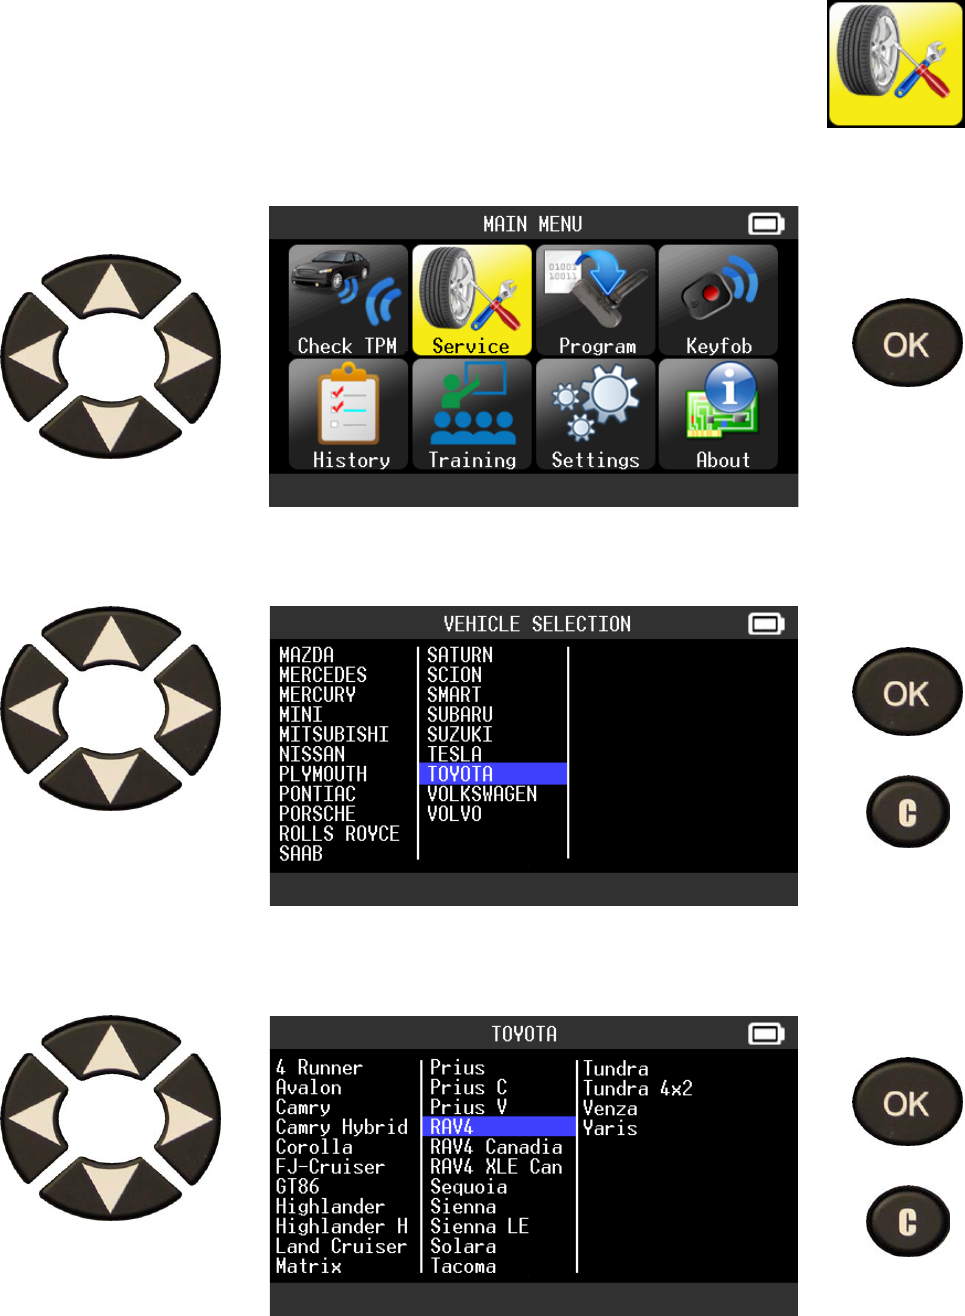Open the History clipboard icon
The image size is (965, 1316).
(x=348, y=415)
